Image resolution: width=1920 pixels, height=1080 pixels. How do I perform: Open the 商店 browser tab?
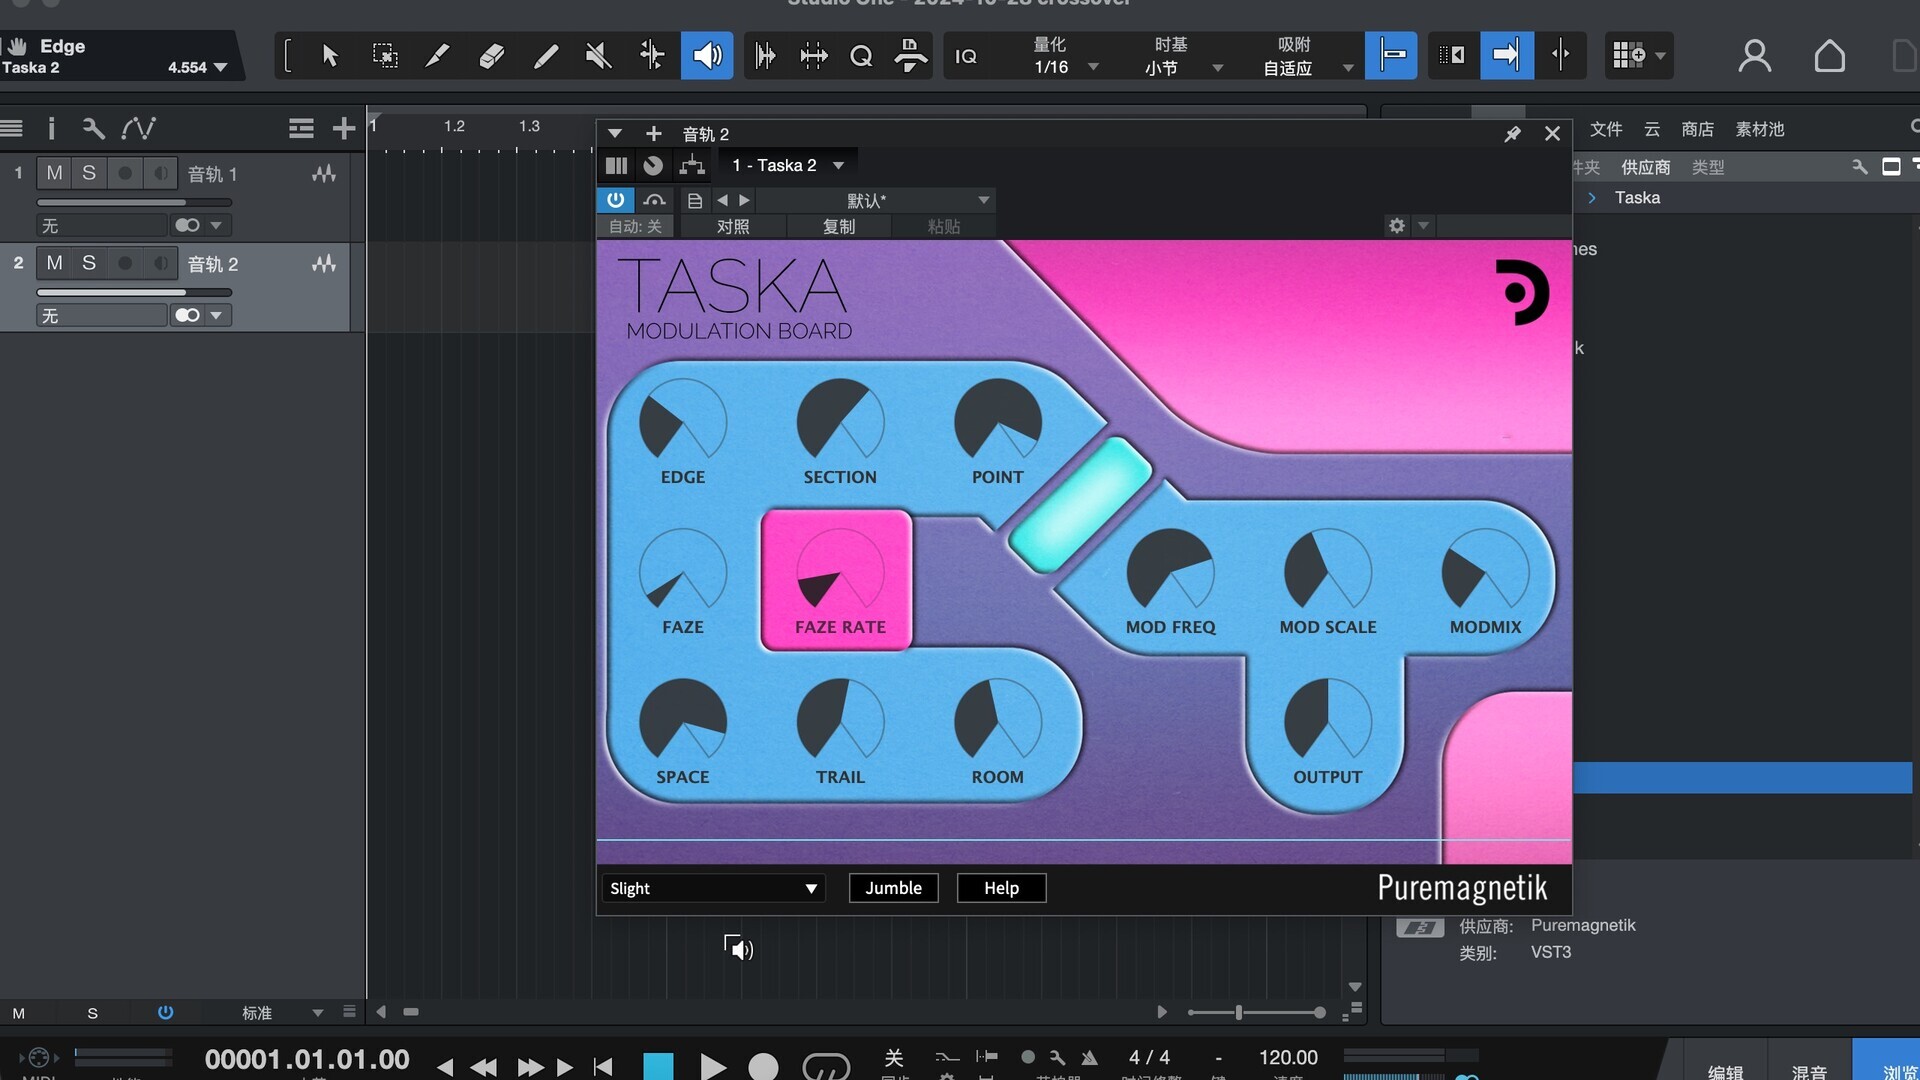pyautogui.click(x=1697, y=129)
